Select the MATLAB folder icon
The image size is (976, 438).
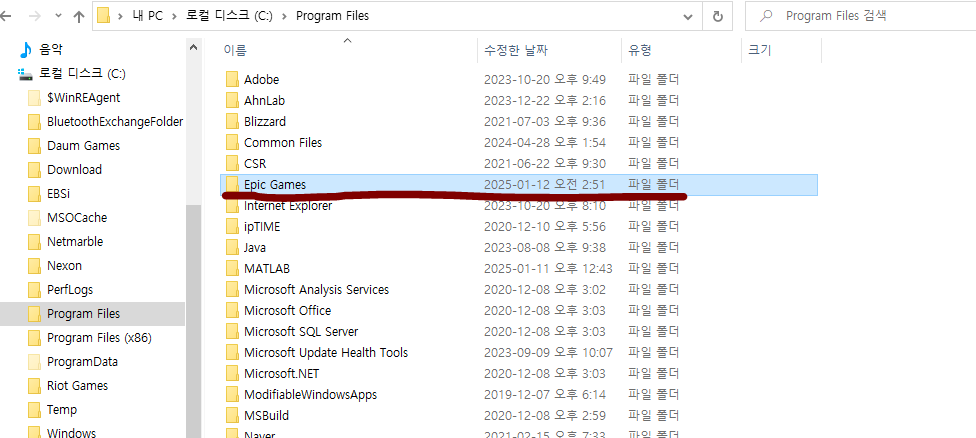tap(232, 269)
